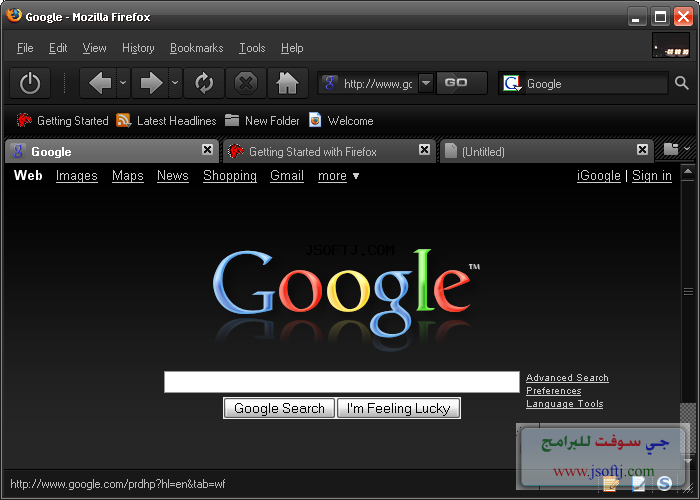Open search engine selector icon
700x500 pixels.
512,83
